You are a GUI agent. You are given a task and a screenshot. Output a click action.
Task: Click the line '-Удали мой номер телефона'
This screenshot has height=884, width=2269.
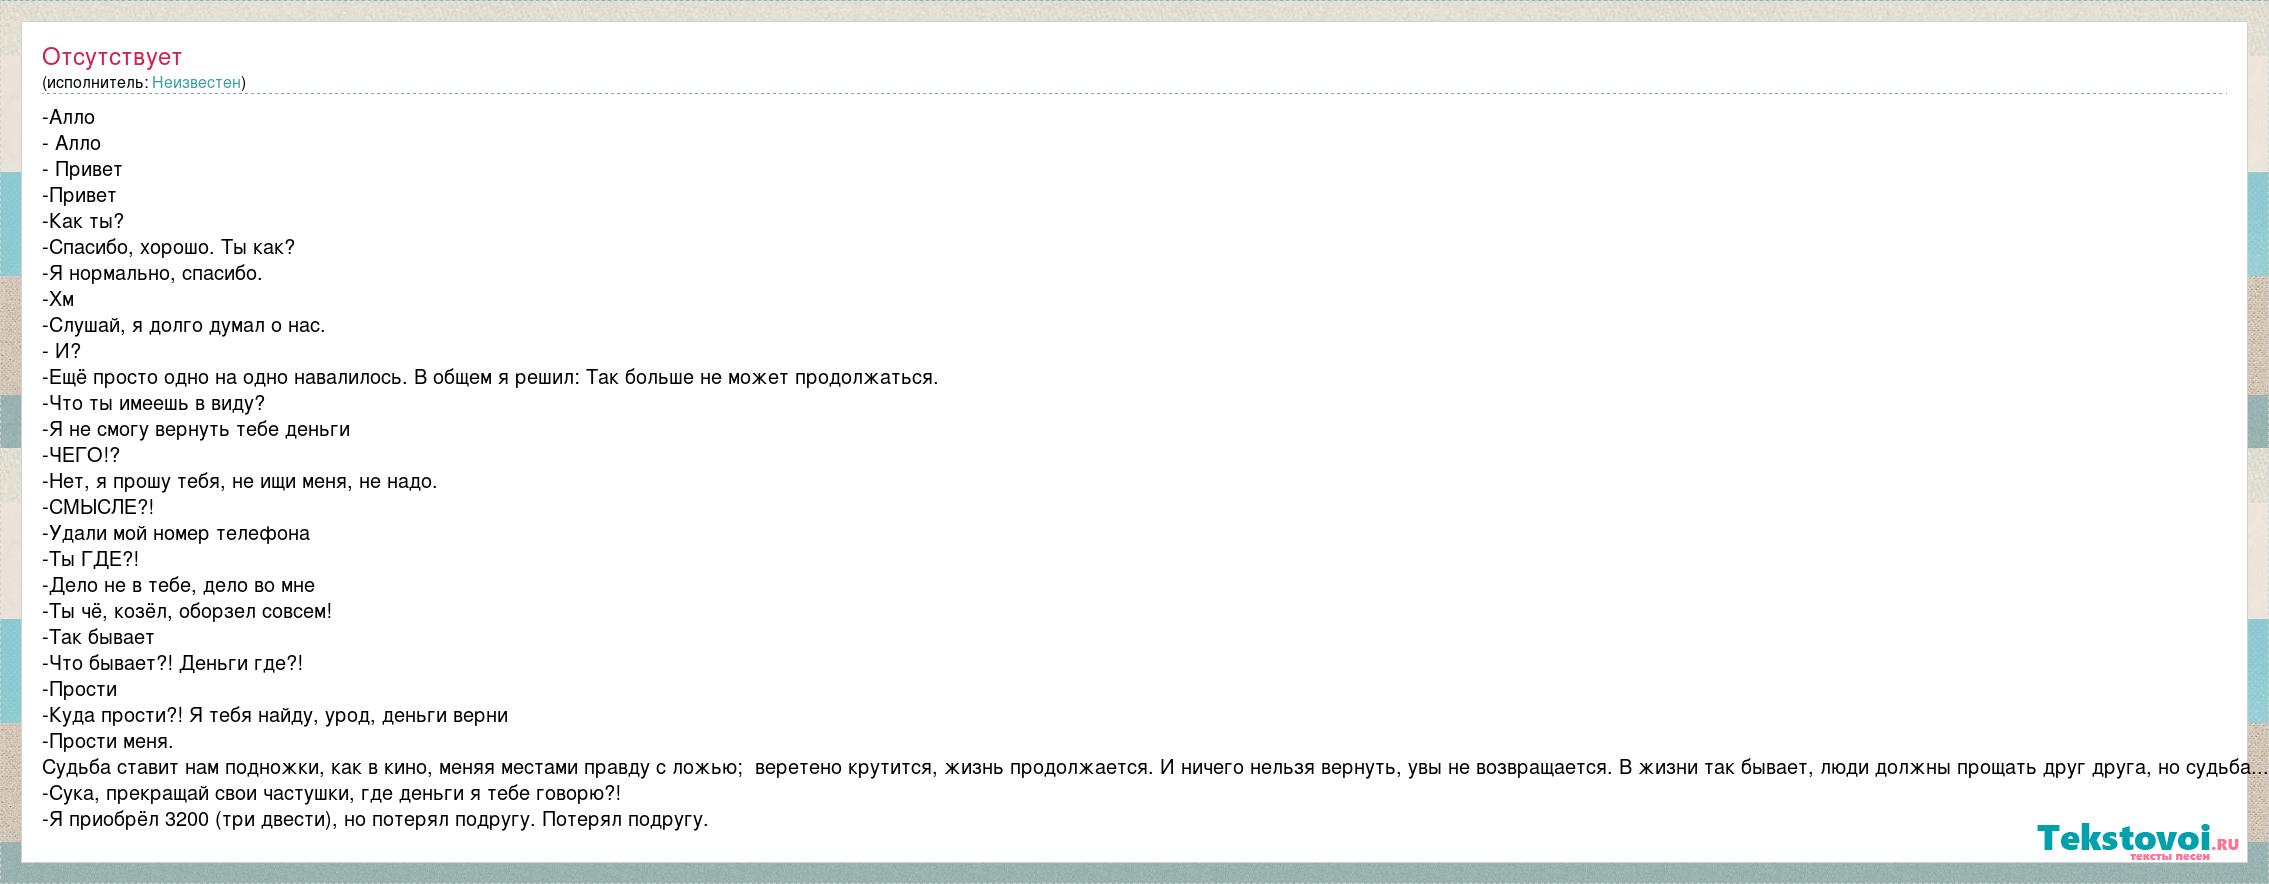(x=176, y=533)
